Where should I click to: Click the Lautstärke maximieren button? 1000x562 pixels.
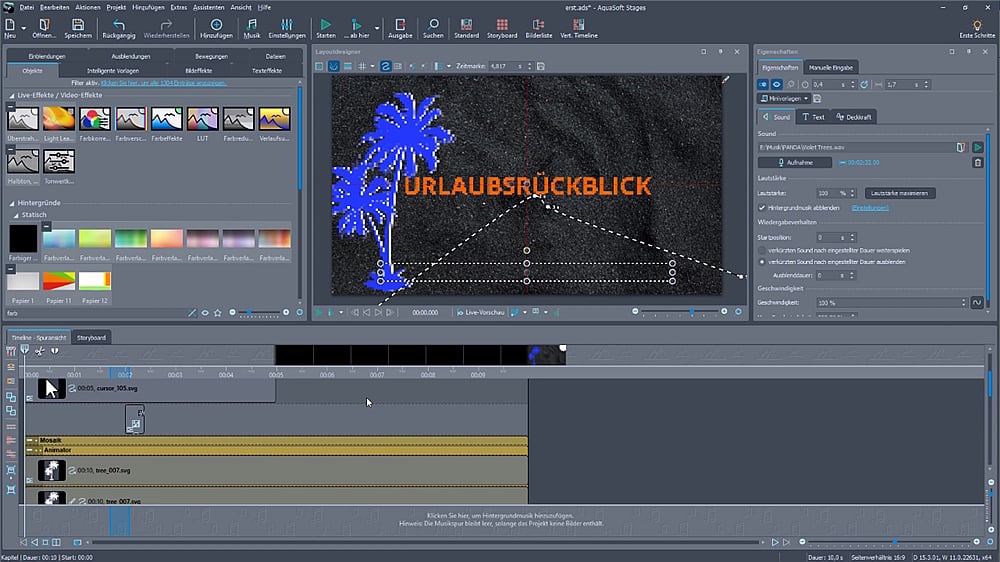point(900,193)
